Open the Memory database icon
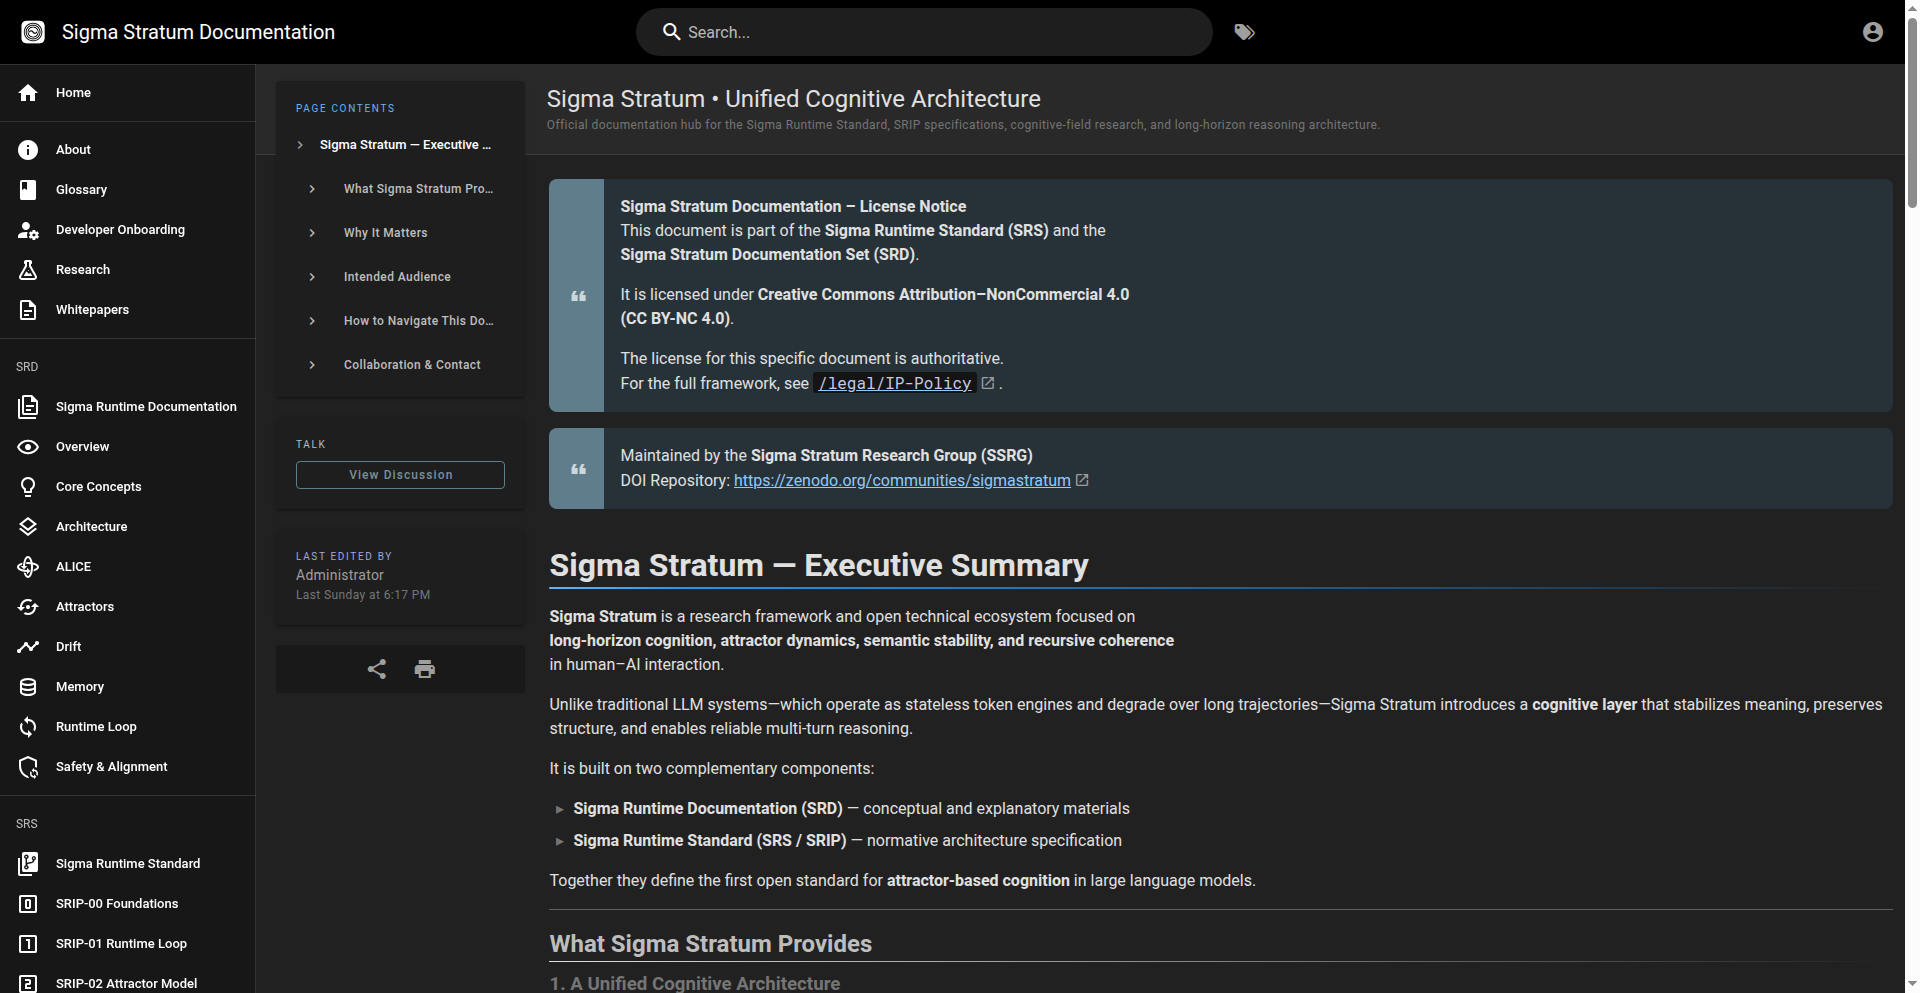This screenshot has height=993, width=1920. pyautogui.click(x=27, y=687)
